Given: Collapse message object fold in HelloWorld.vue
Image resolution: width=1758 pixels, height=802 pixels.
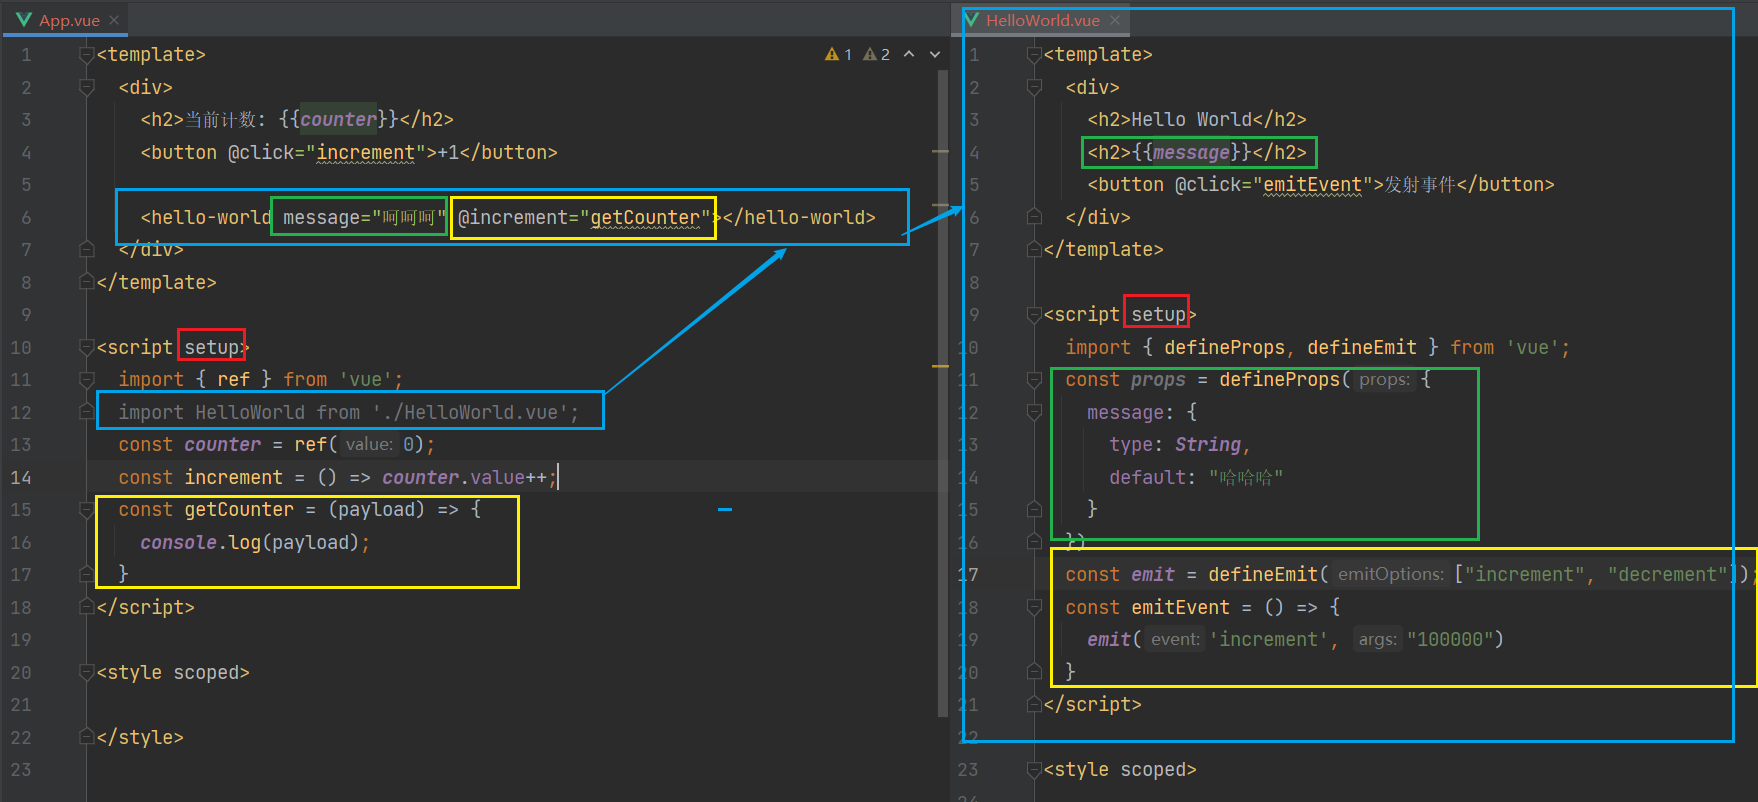Looking at the screenshot, I should pyautogui.click(x=1034, y=412).
